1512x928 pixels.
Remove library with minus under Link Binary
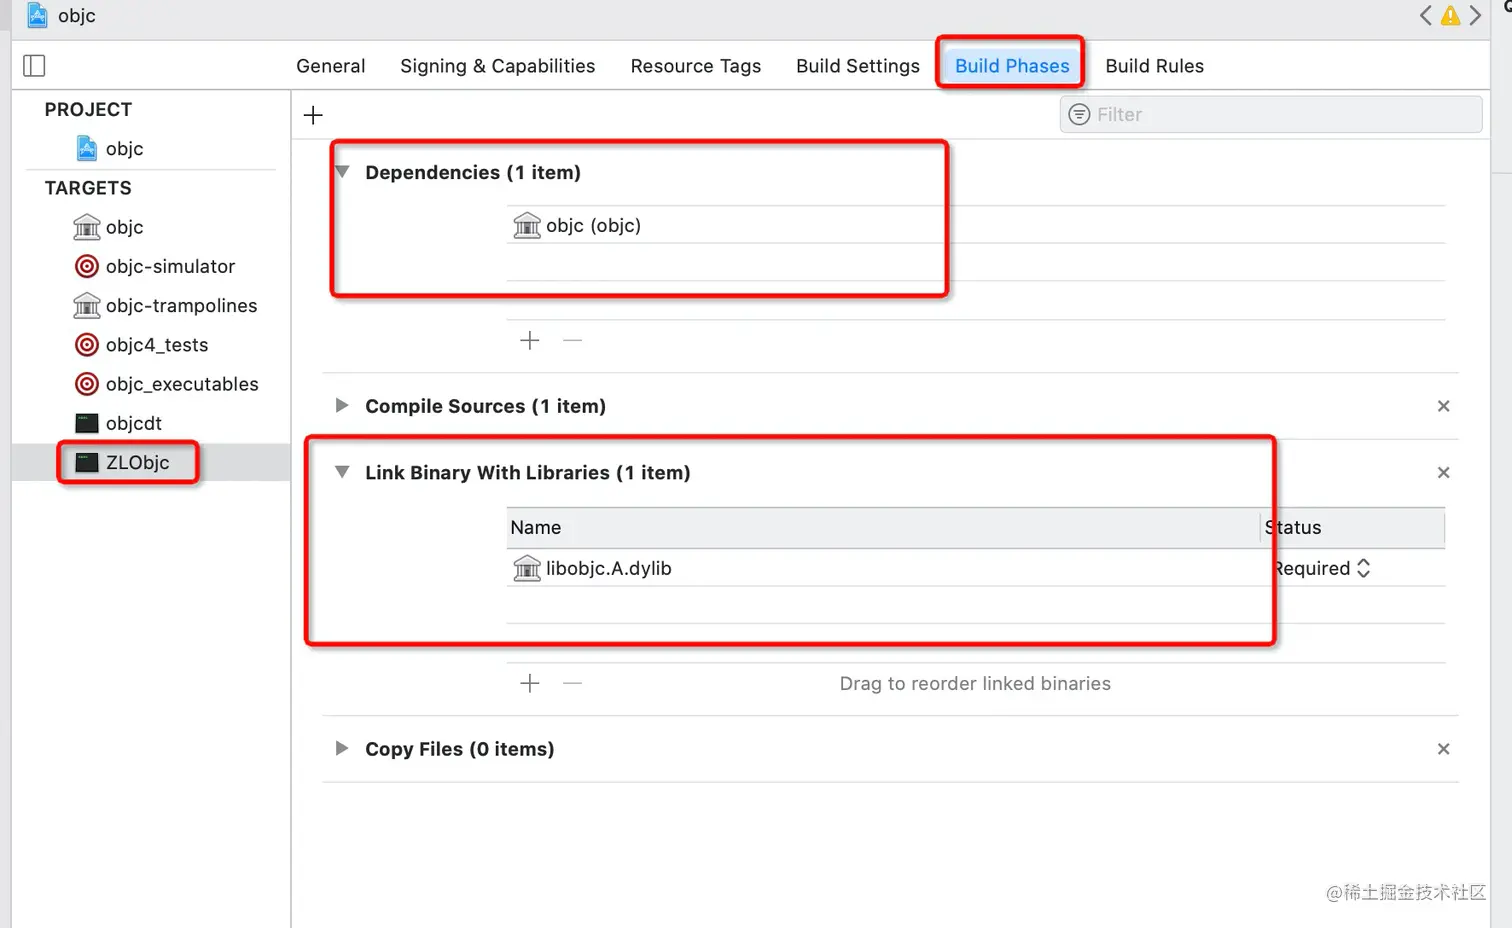(572, 683)
